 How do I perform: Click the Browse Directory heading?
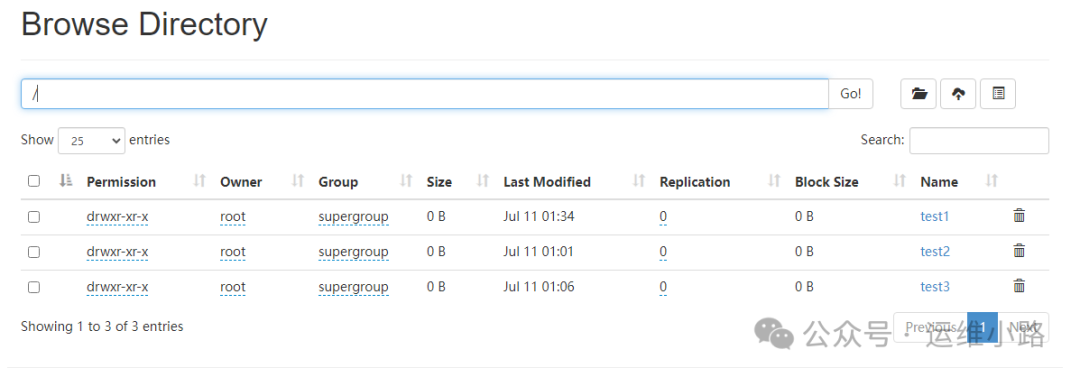coord(144,25)
